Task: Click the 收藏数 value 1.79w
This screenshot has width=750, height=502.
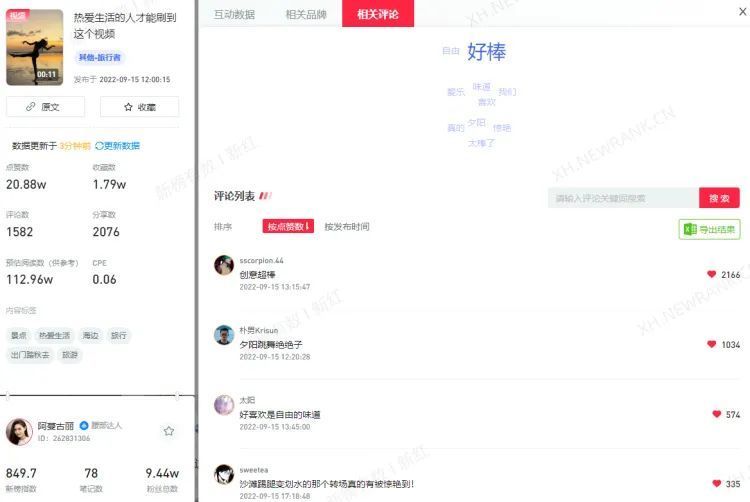Action: click(110, 185)
